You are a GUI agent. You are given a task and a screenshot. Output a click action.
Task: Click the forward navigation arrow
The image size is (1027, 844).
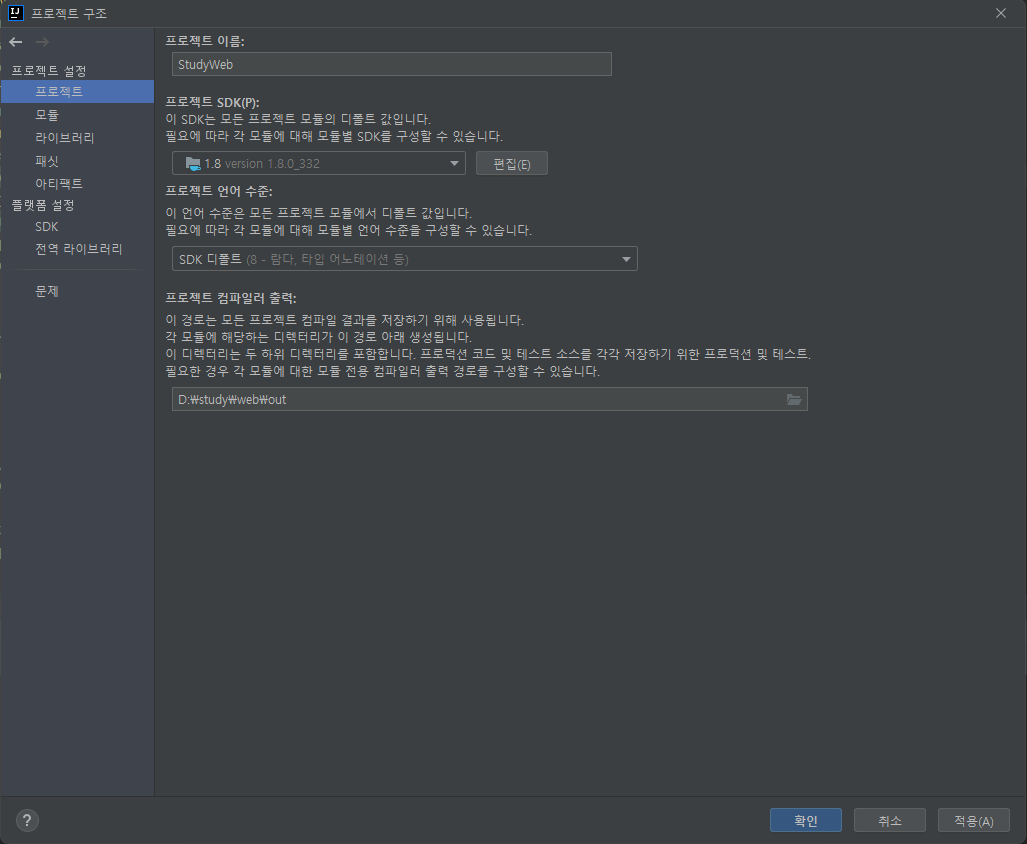(x=43, y=42)
